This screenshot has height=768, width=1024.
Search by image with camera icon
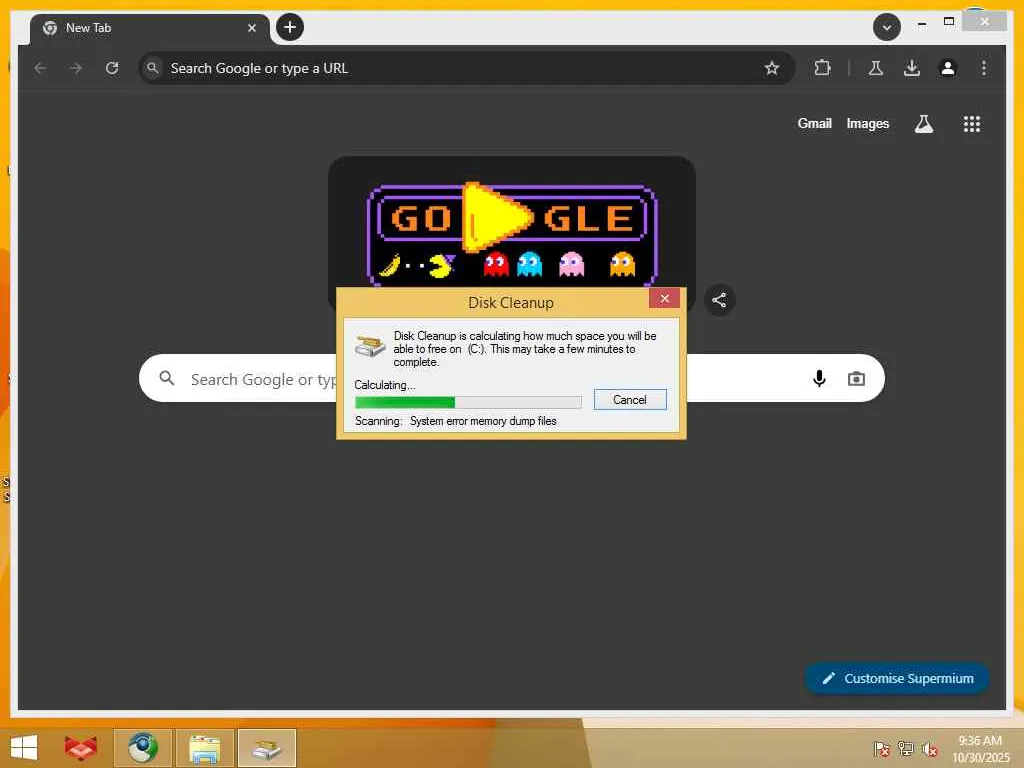click(x=856, y=379)
